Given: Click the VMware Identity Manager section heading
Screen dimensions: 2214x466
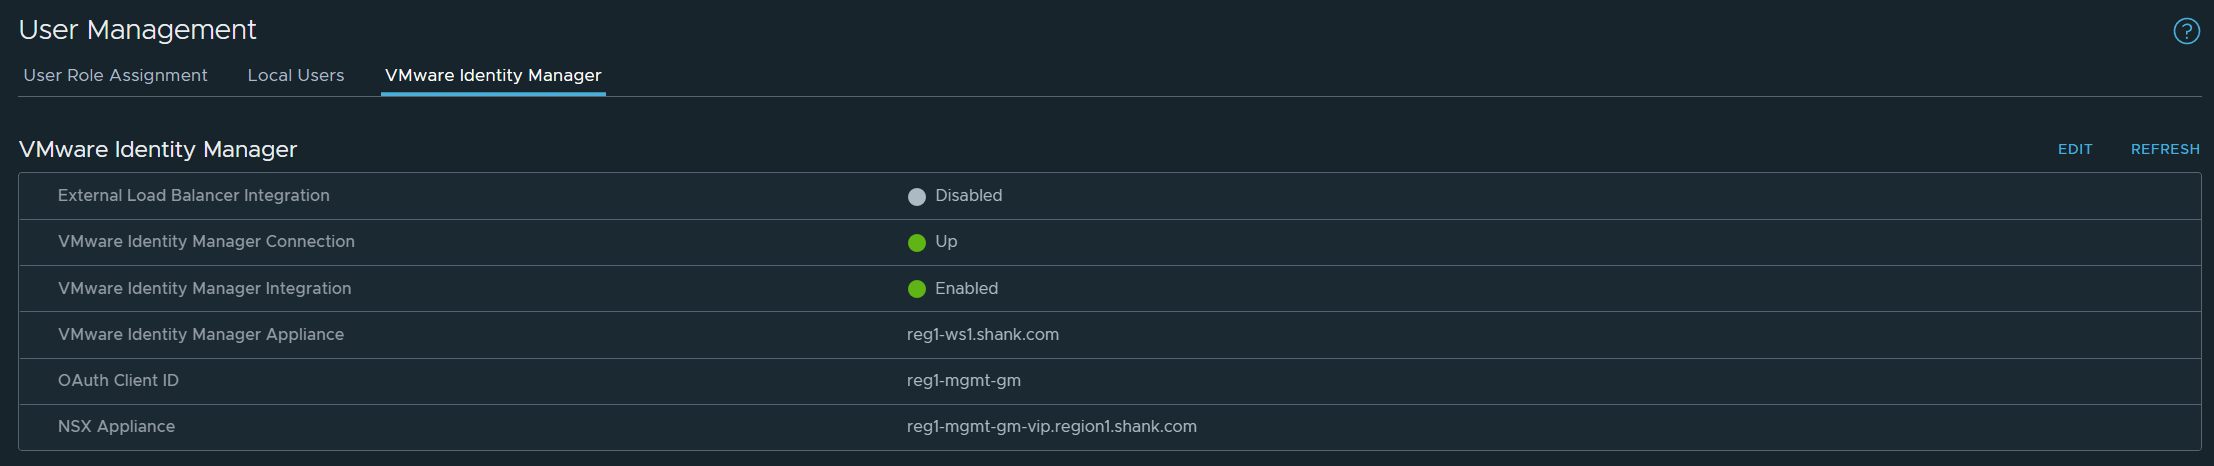Looking at the screenshot, I should coord(158,149).
